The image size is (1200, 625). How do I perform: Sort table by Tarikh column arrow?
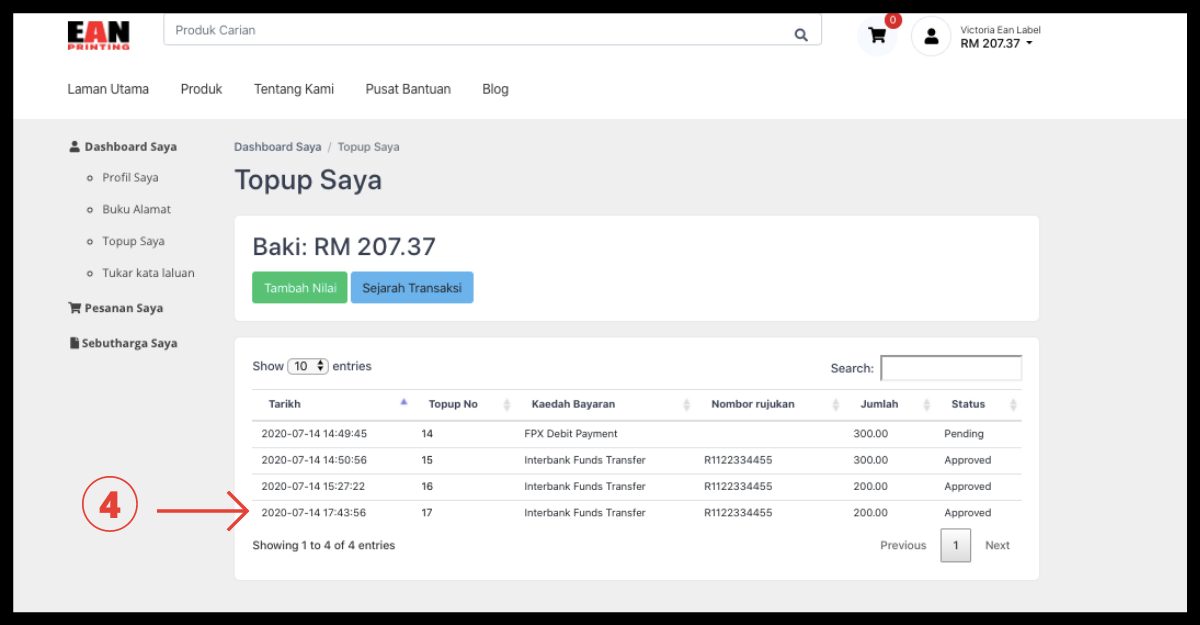(404, 403)
